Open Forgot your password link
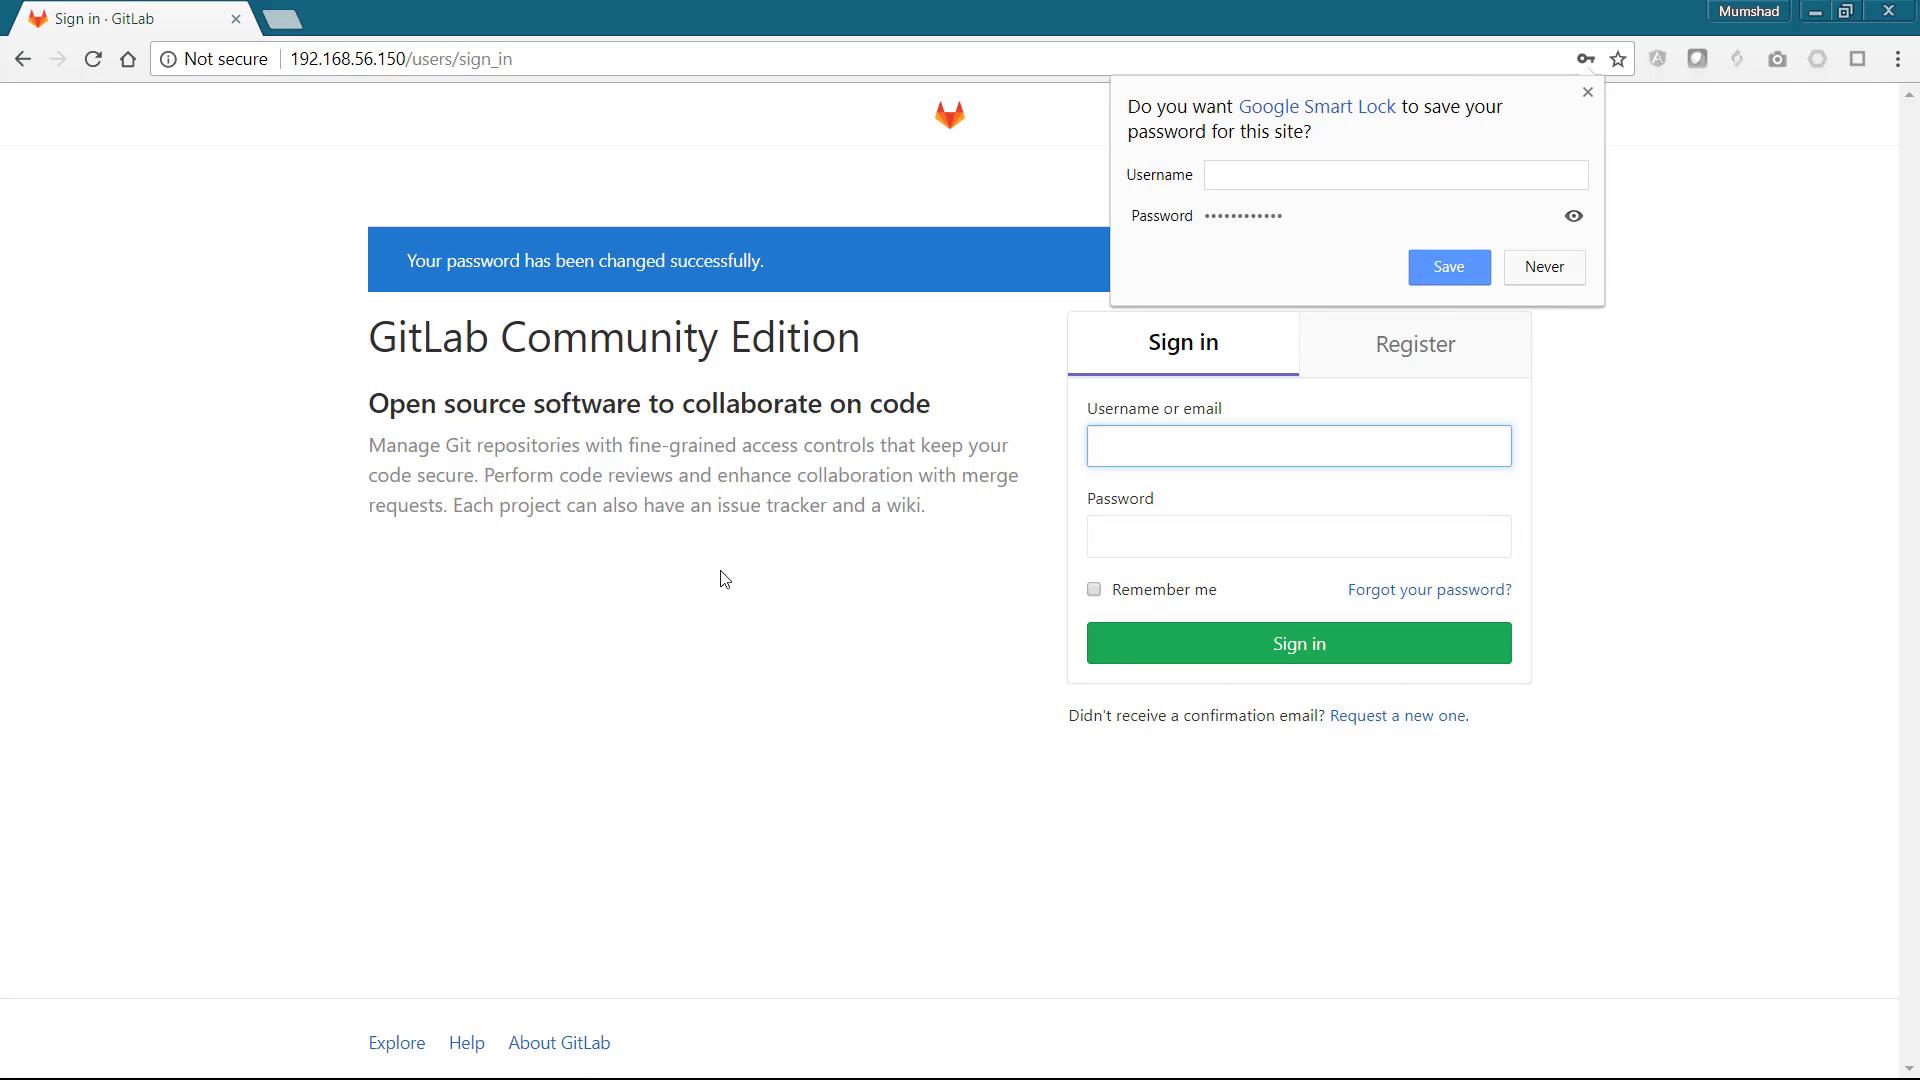This screenshot has height=1080, width=1920. 1429,589
